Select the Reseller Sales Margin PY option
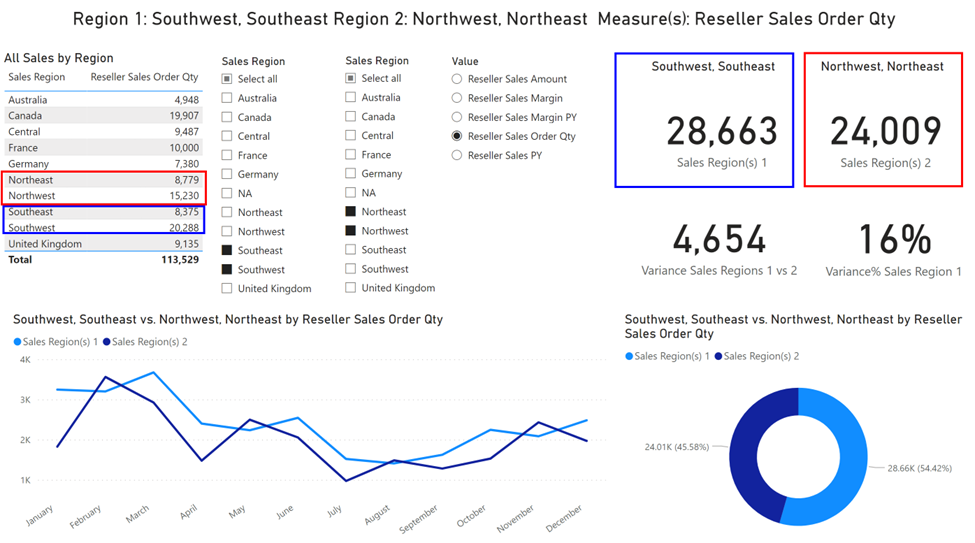Image resolution: width=975 pixels, height=543 pixels. point(457,117)
